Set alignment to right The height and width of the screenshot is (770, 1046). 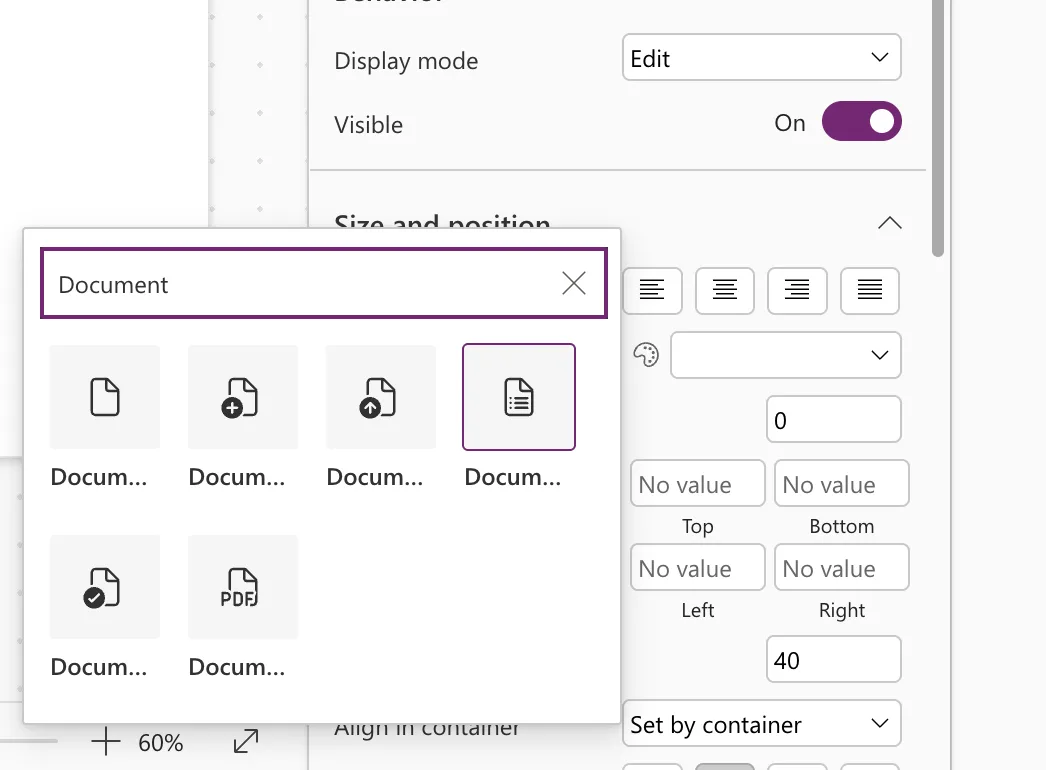click(x=797, y=290)
